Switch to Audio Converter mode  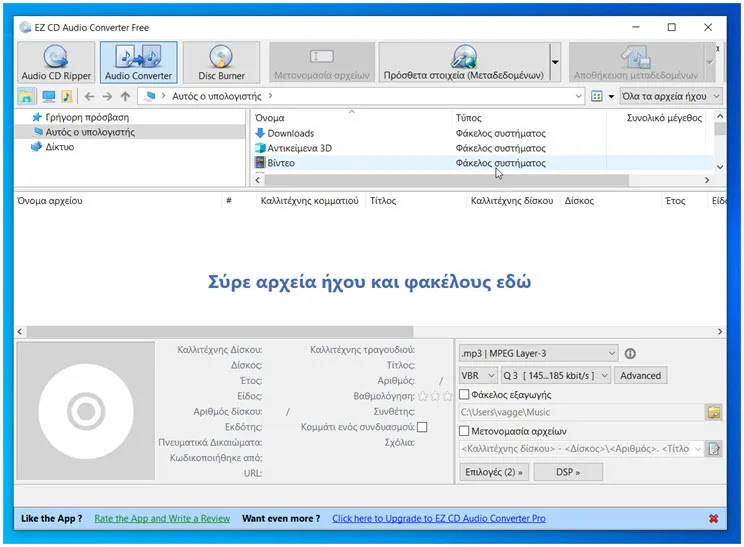coord(139,62)
